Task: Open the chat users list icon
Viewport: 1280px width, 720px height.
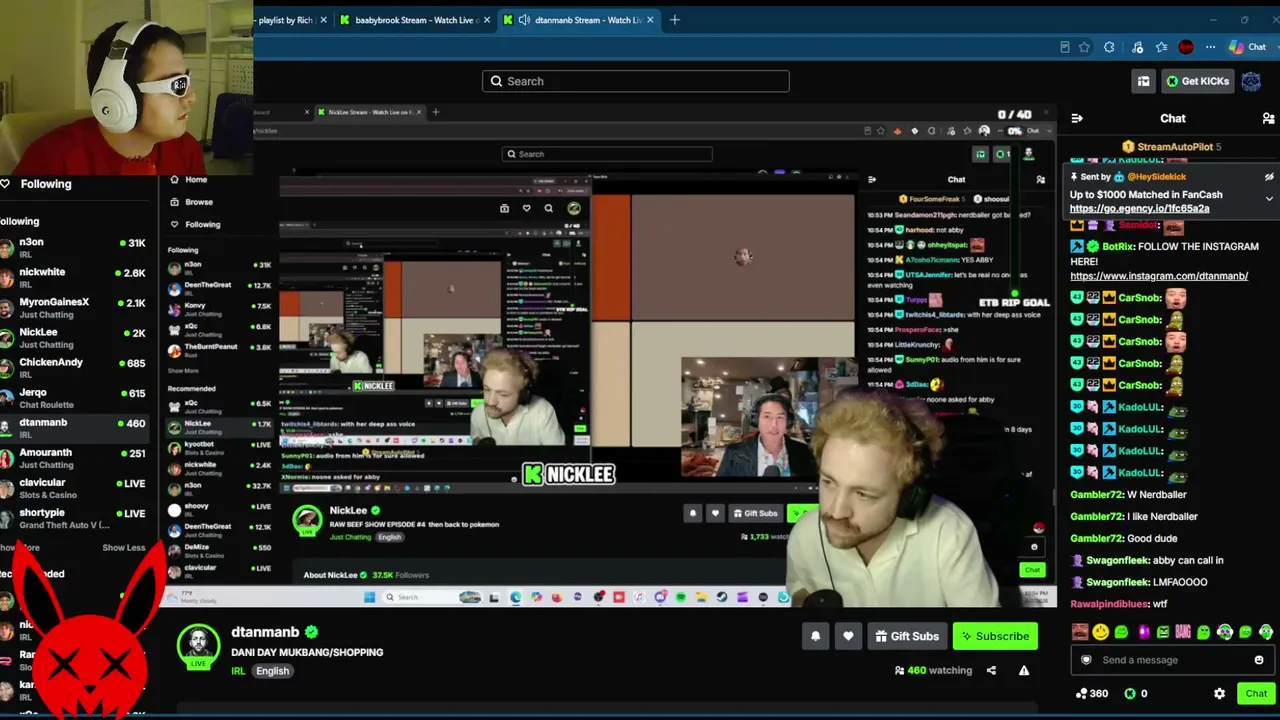Action: 1268,118
